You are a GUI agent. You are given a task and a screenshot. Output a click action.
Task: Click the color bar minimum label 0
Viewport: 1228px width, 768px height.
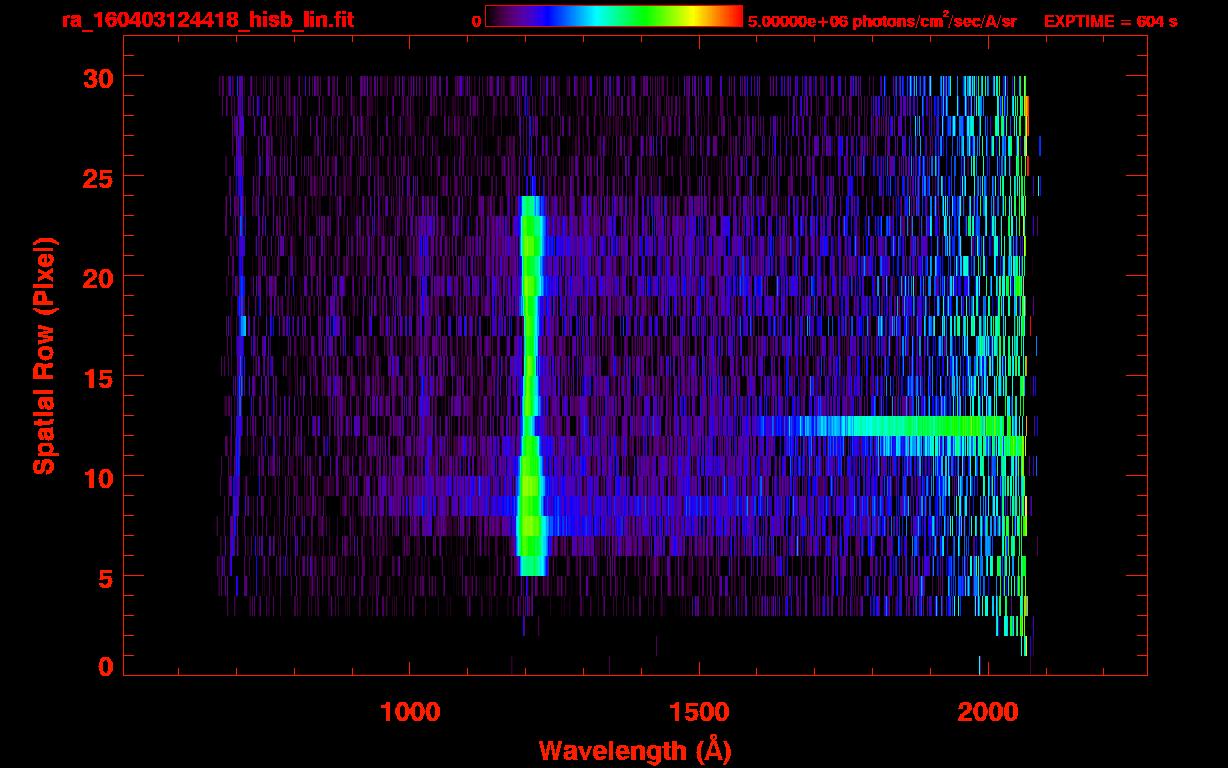477,21
